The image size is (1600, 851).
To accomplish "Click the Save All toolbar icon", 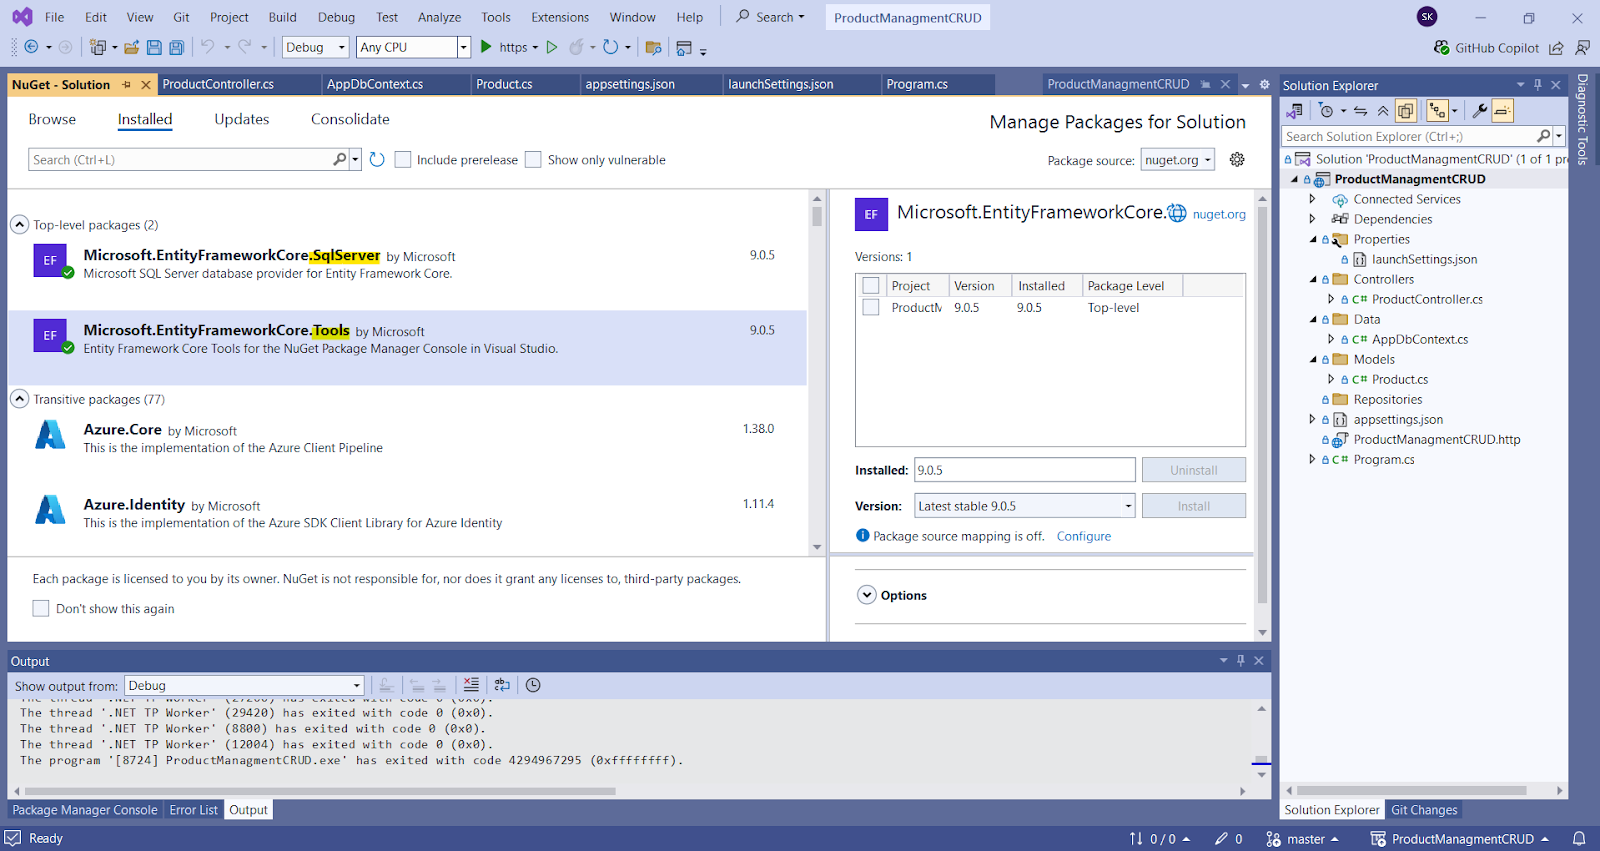I will pos(176,47).
